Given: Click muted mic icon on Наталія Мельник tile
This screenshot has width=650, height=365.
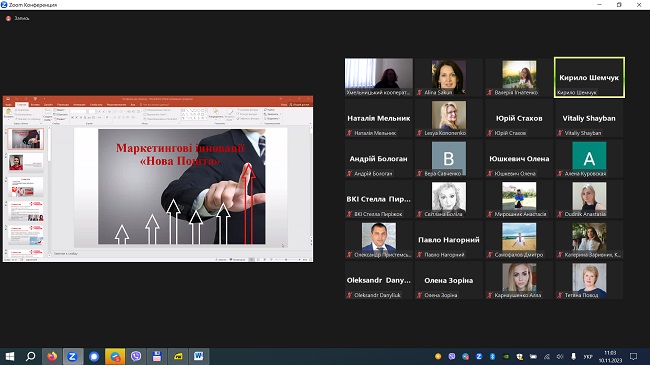Looking at the screenshot, I should pos(349,133).
